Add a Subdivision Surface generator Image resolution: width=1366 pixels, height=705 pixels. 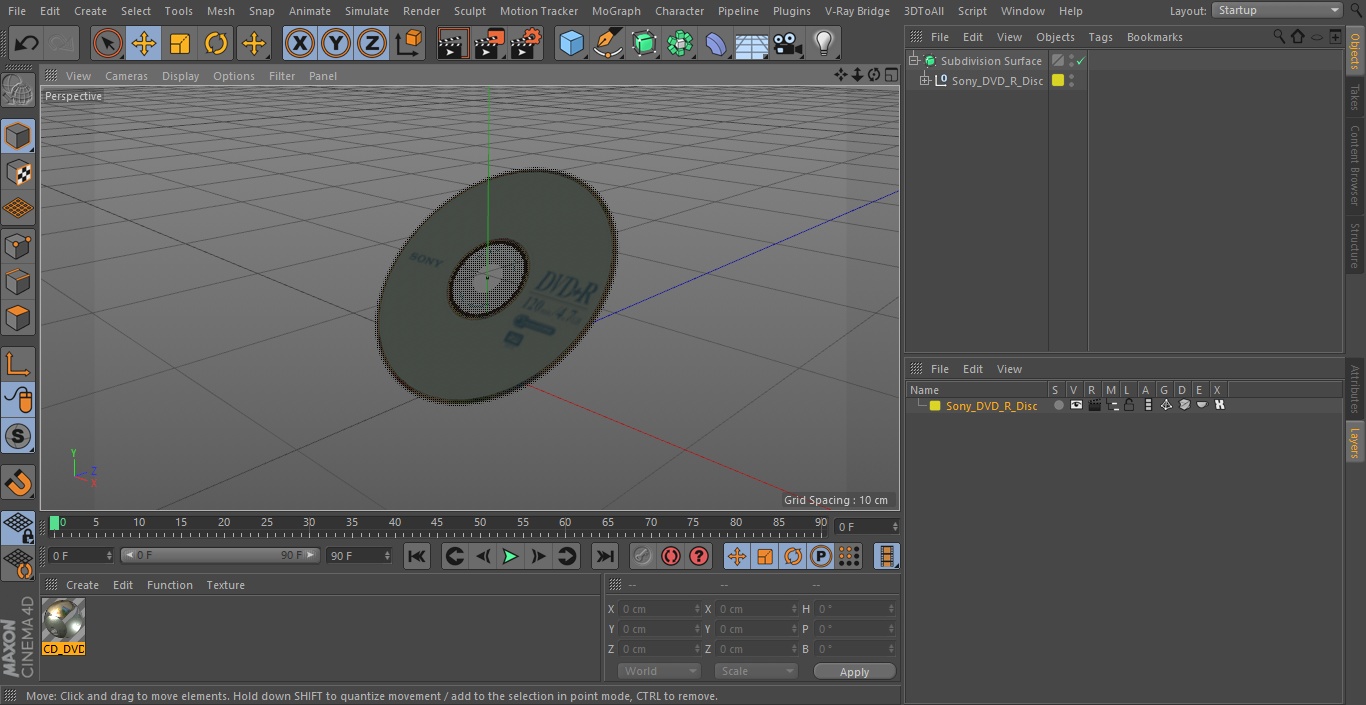[644, 43]
